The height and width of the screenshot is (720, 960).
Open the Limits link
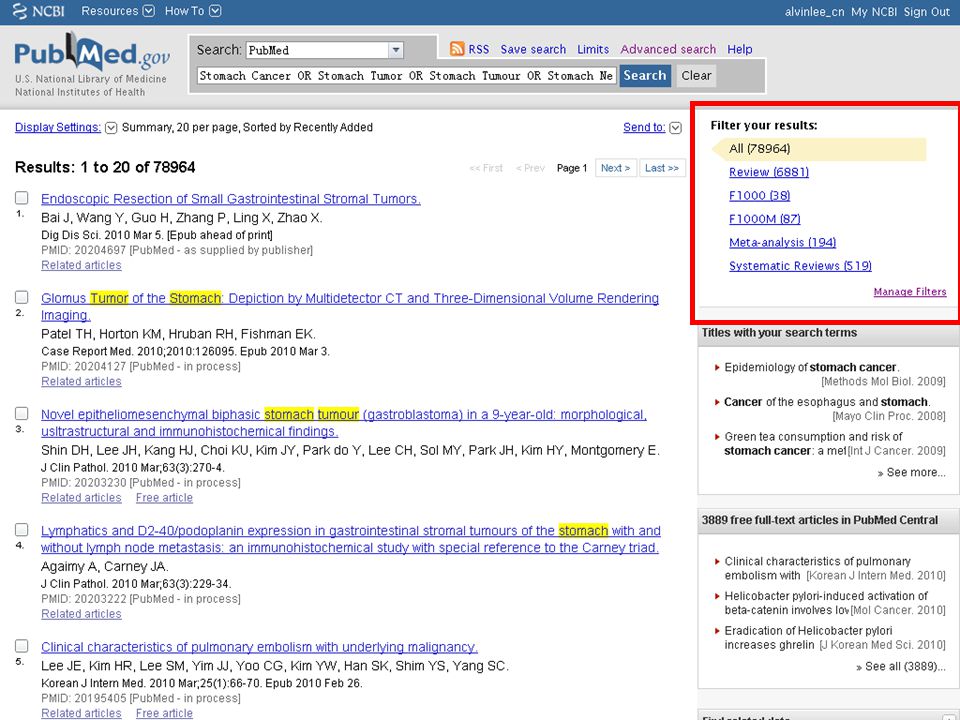[593, 50]
